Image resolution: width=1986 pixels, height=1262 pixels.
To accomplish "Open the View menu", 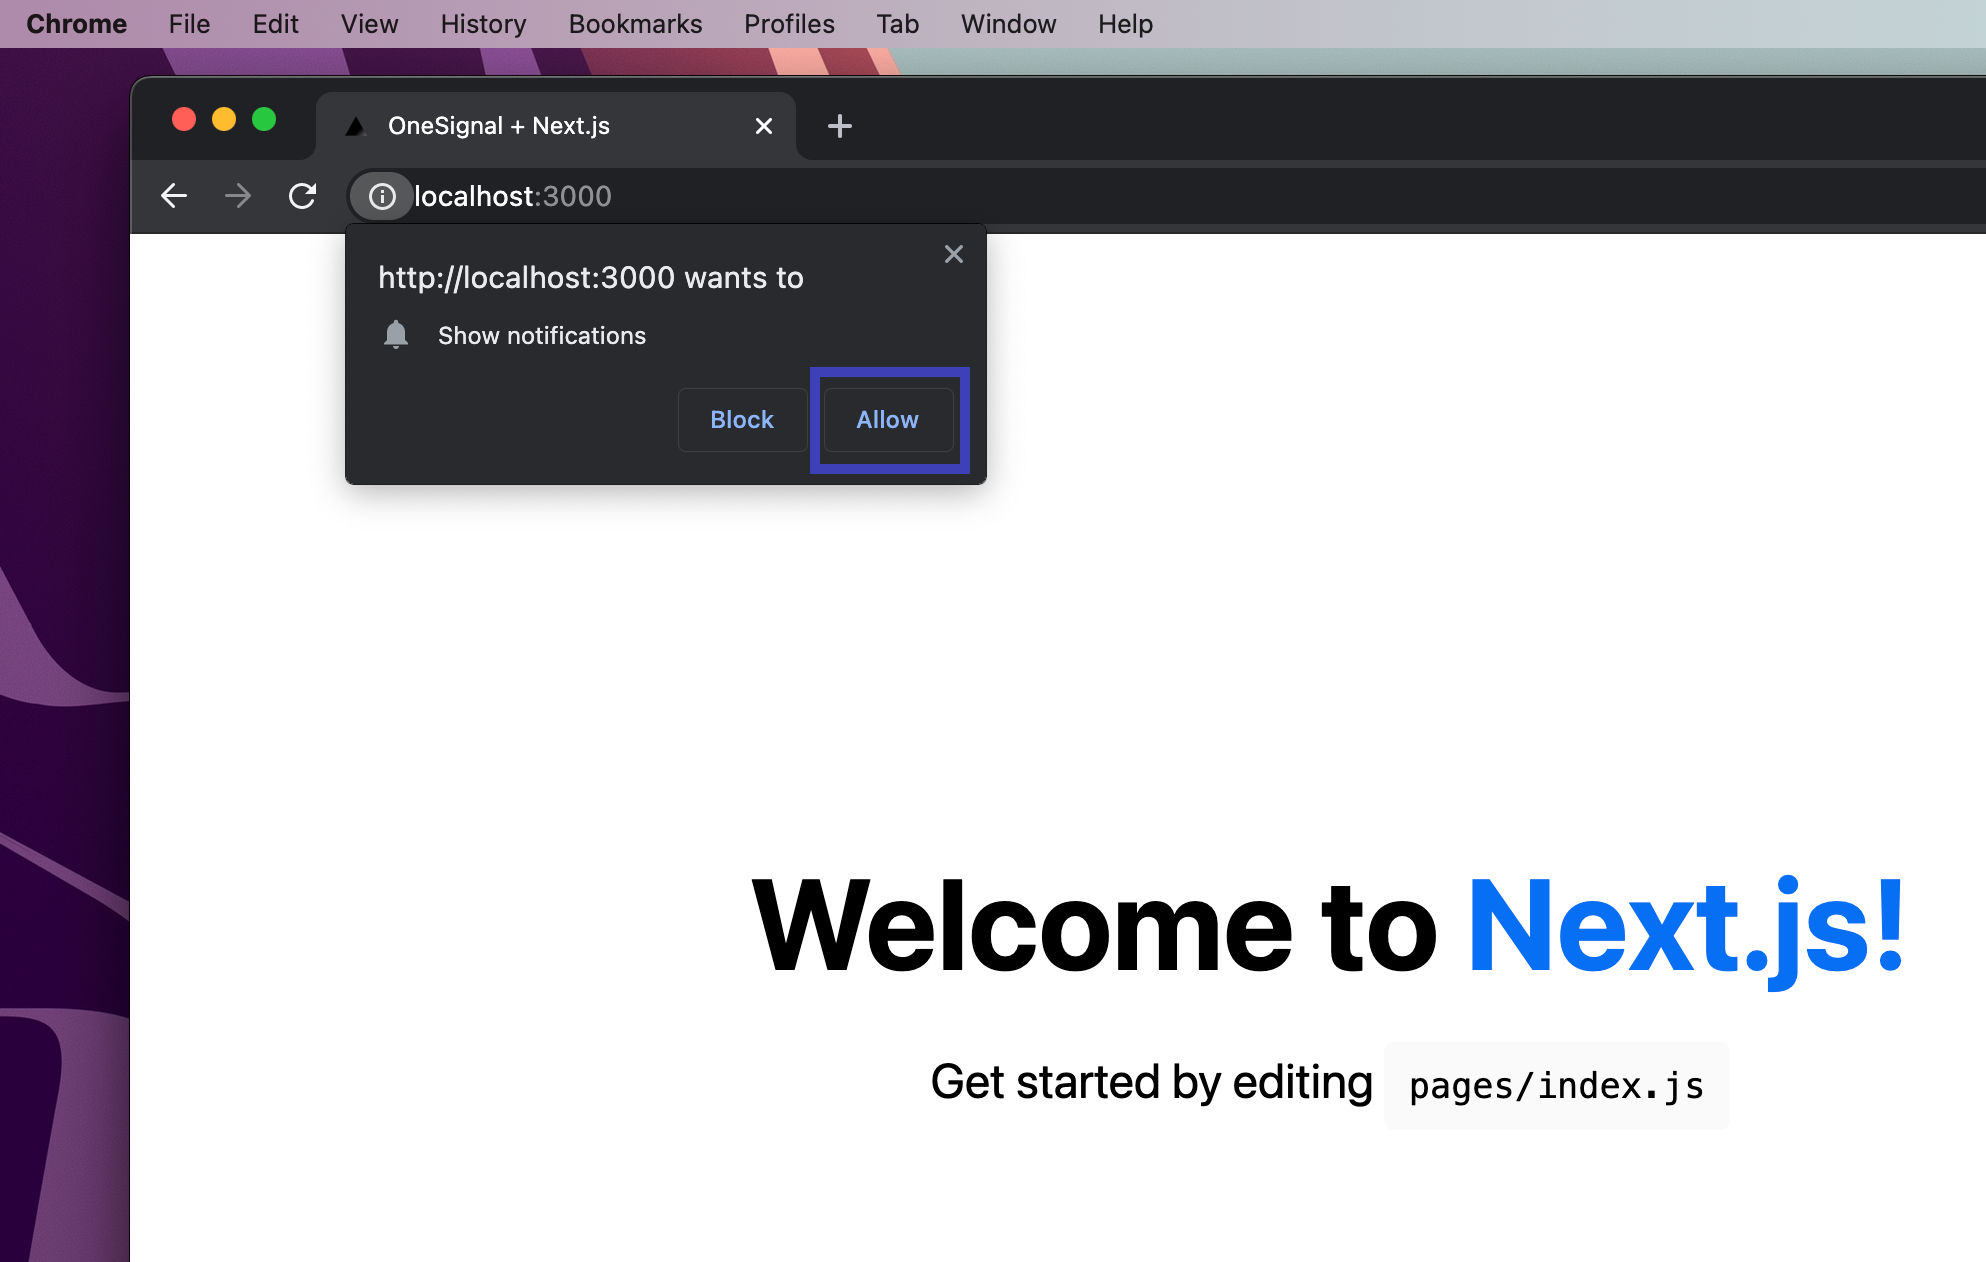I will pyautogui.click(x=369, y=24).
